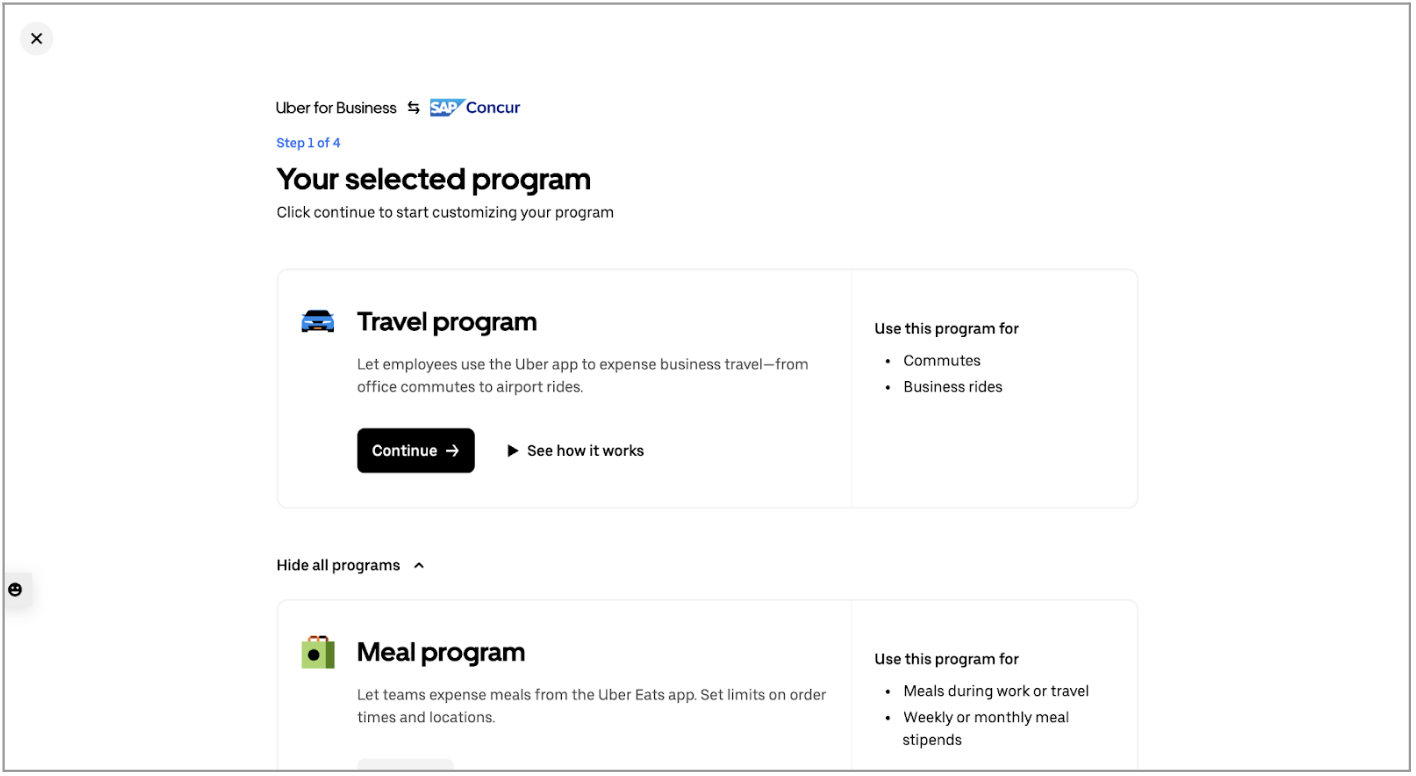Click the play triangle next to See how it works
The width and height of the screenshot is (1416, 776).
(513, 450)
